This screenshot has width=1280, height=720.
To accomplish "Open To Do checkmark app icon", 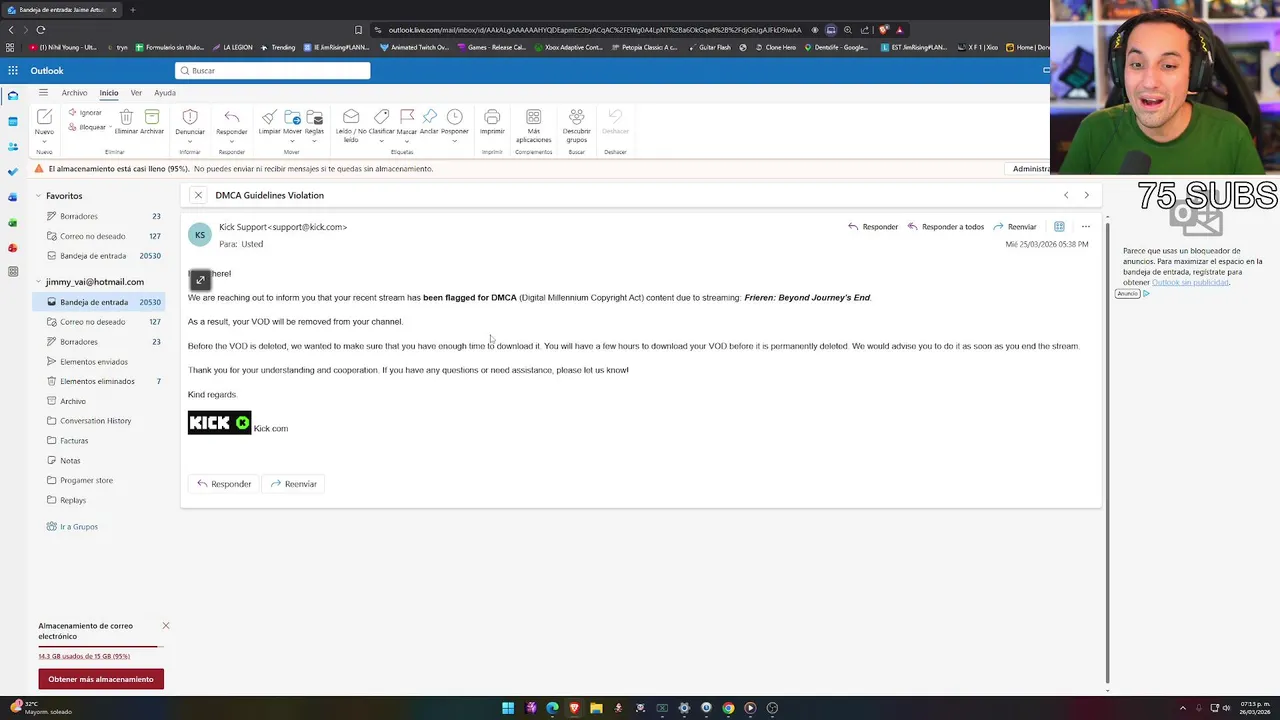I will 13,172.
